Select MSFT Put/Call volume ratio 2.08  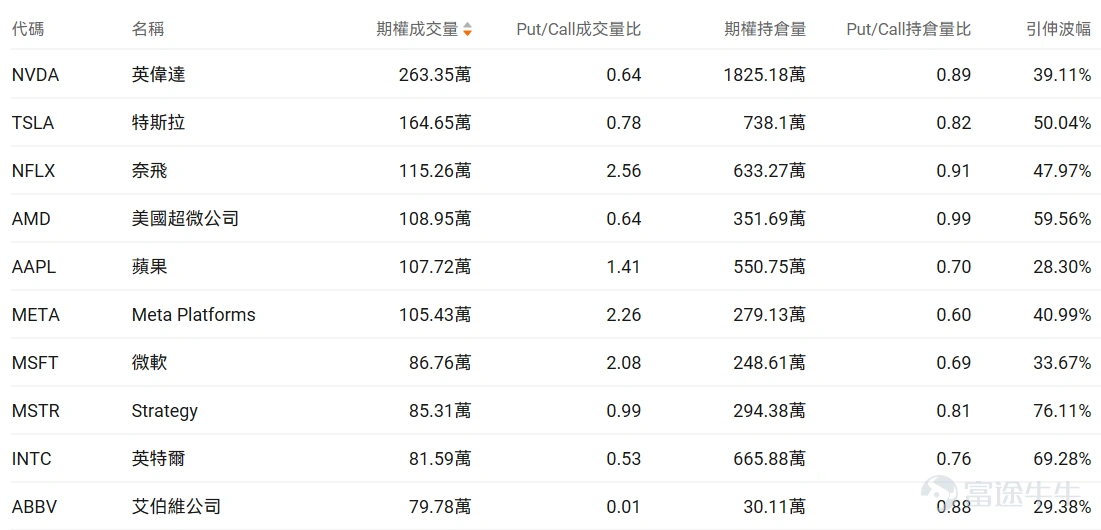click(x=624, y=363)
